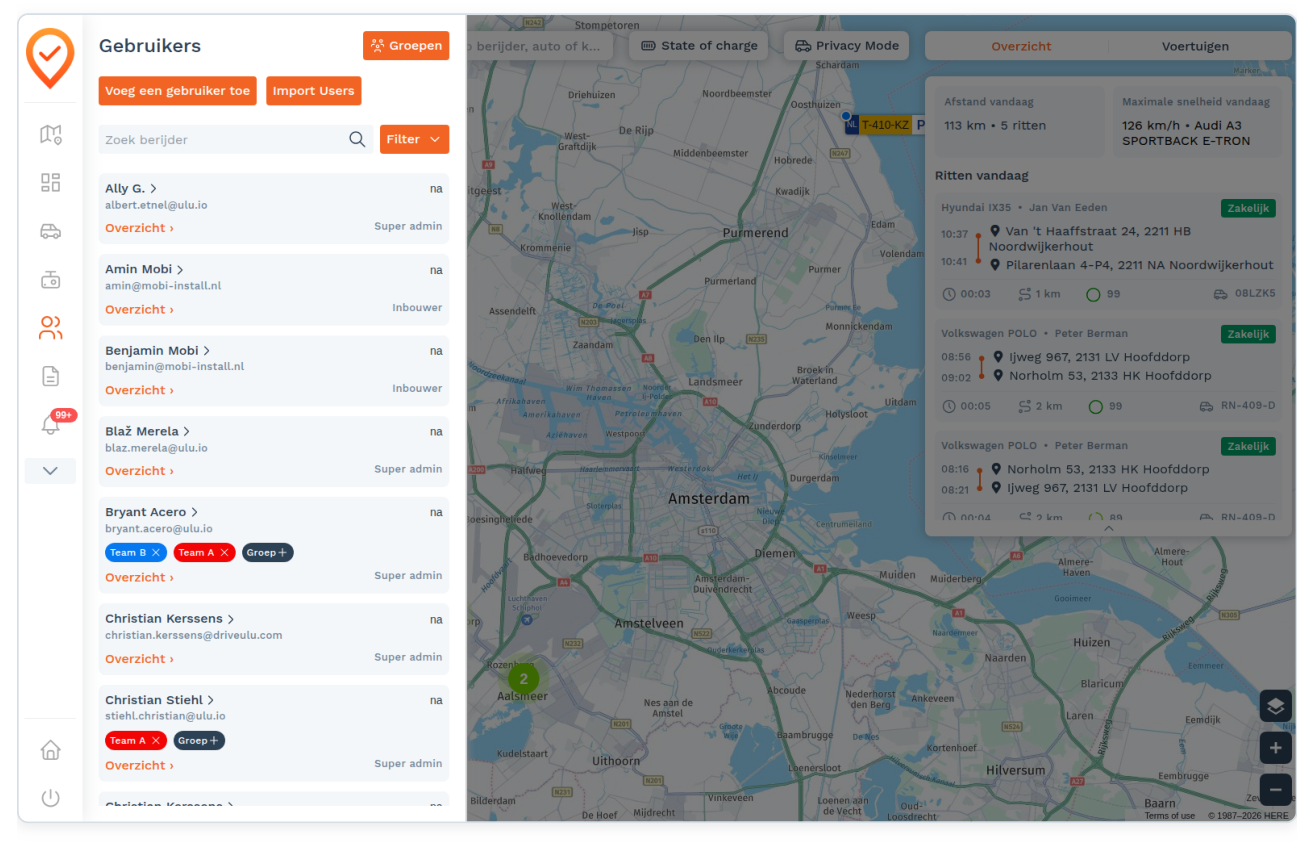
Task: Open Overzicht link for Amin Mobi
Action: (x=139, y=309)
